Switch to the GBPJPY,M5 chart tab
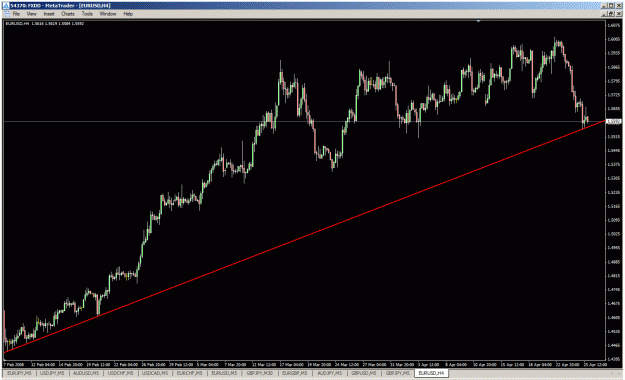Viewport: 625px width, 380px height. point(397,373)
